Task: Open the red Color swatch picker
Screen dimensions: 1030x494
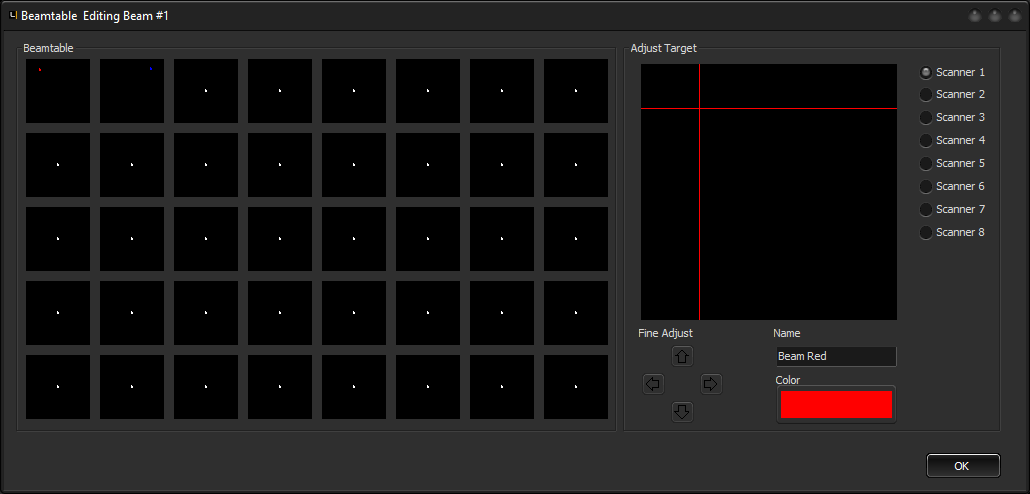Action: coord(836,404)
